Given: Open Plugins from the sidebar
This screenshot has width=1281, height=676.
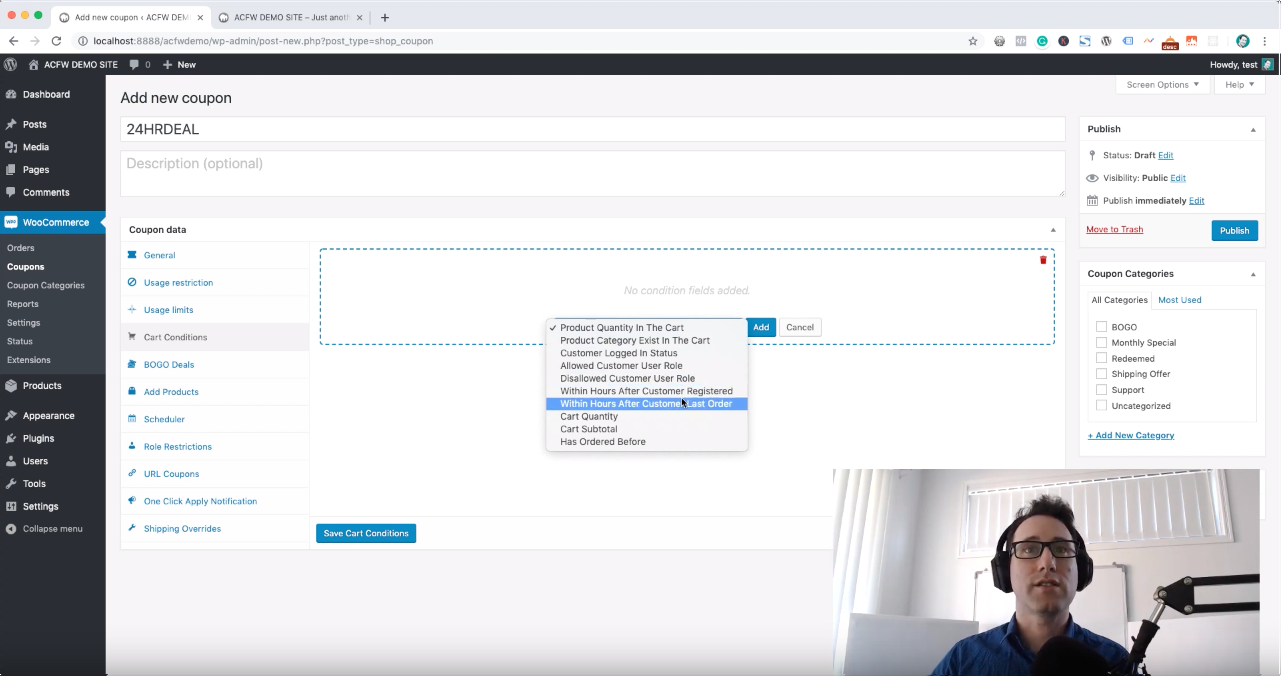Looking at the screenshot, I should pos(38,438).
